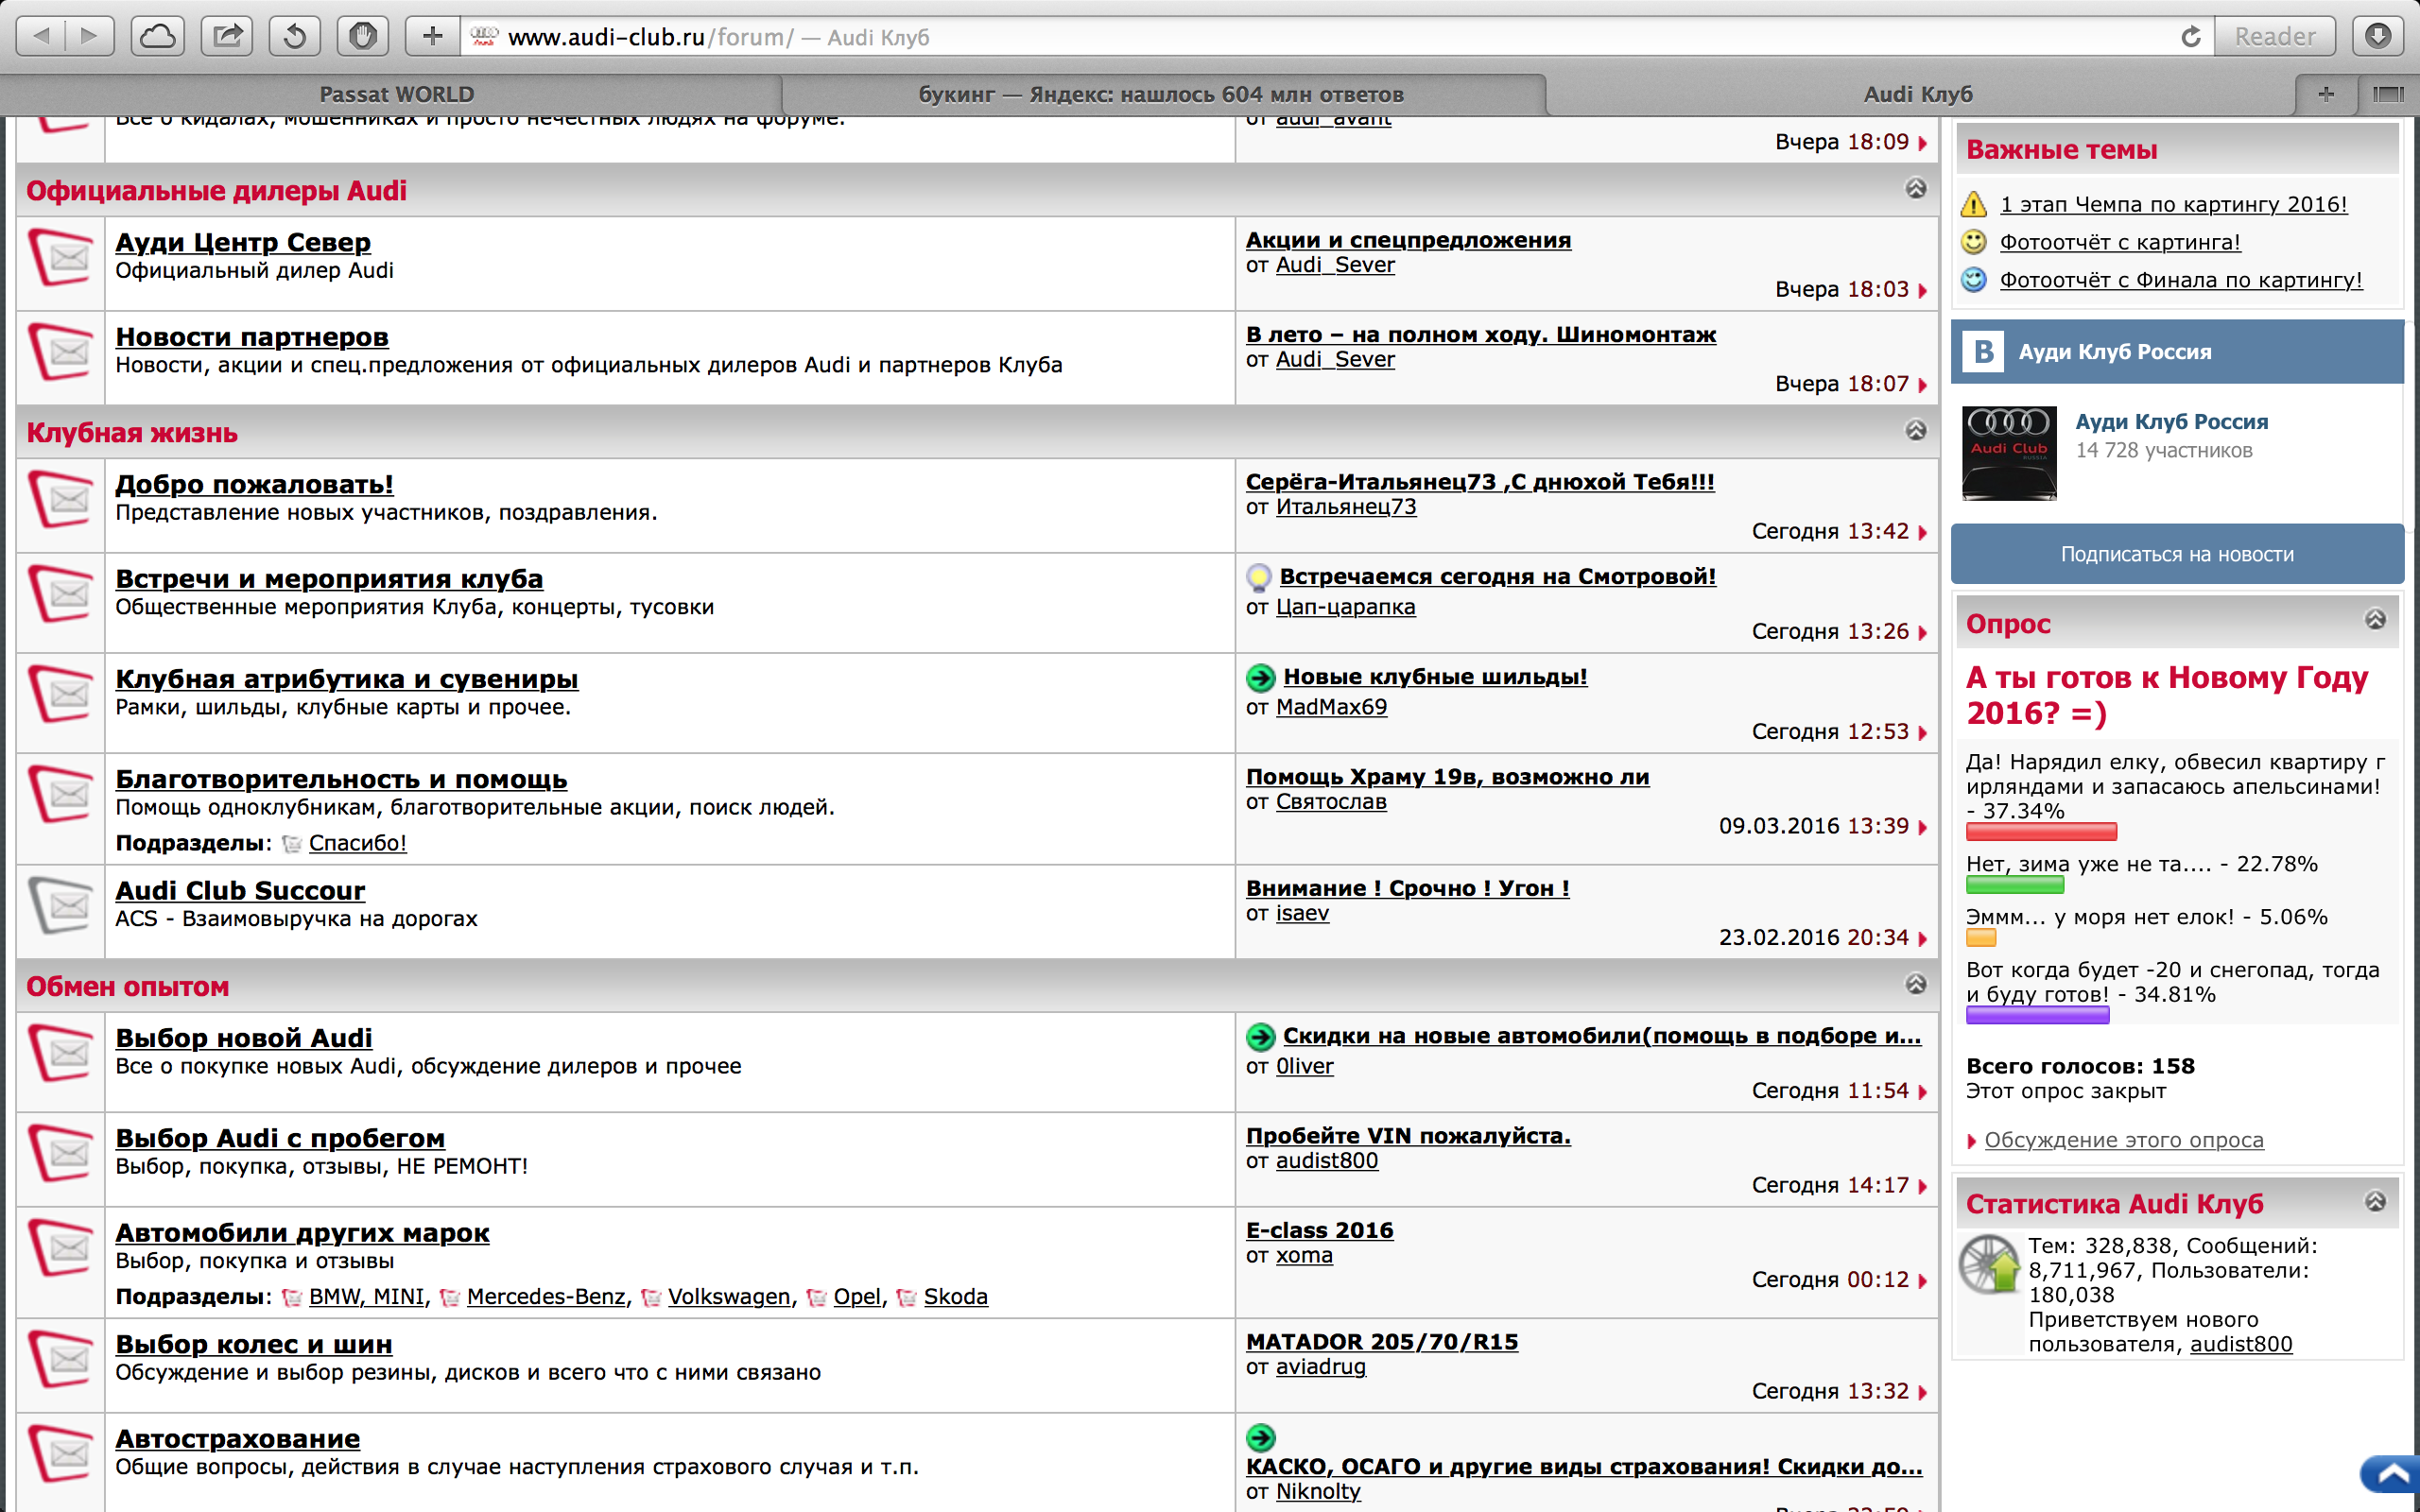Open Автострахование forum link
2420x1512 pixels.
[237, 1439]
